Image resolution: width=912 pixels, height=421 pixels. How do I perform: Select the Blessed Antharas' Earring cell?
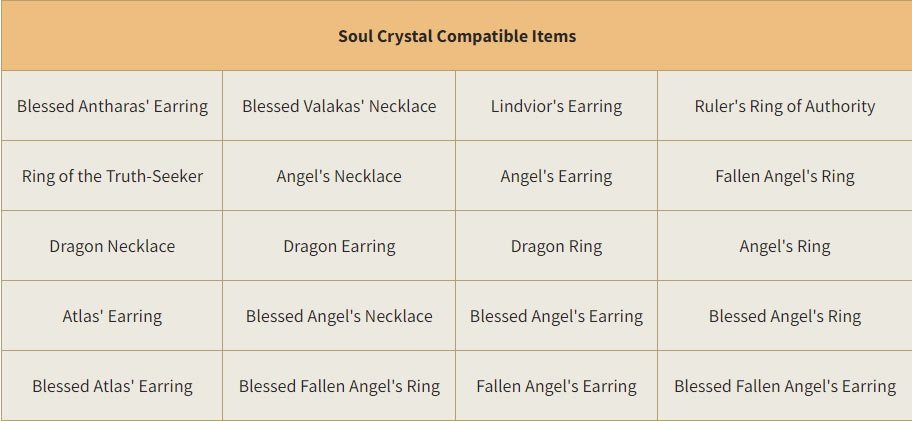pos(112,106)
